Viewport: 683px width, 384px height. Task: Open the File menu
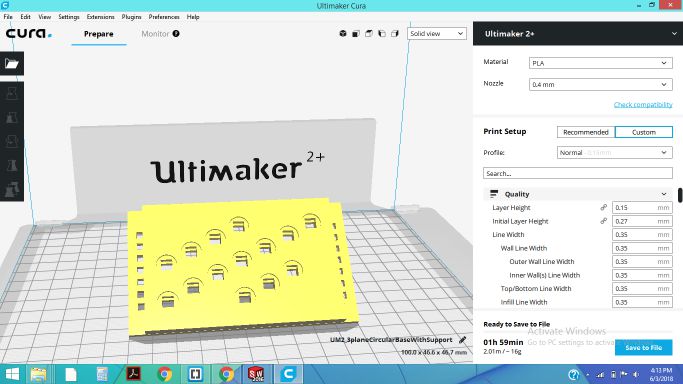[x=8, y=17]
